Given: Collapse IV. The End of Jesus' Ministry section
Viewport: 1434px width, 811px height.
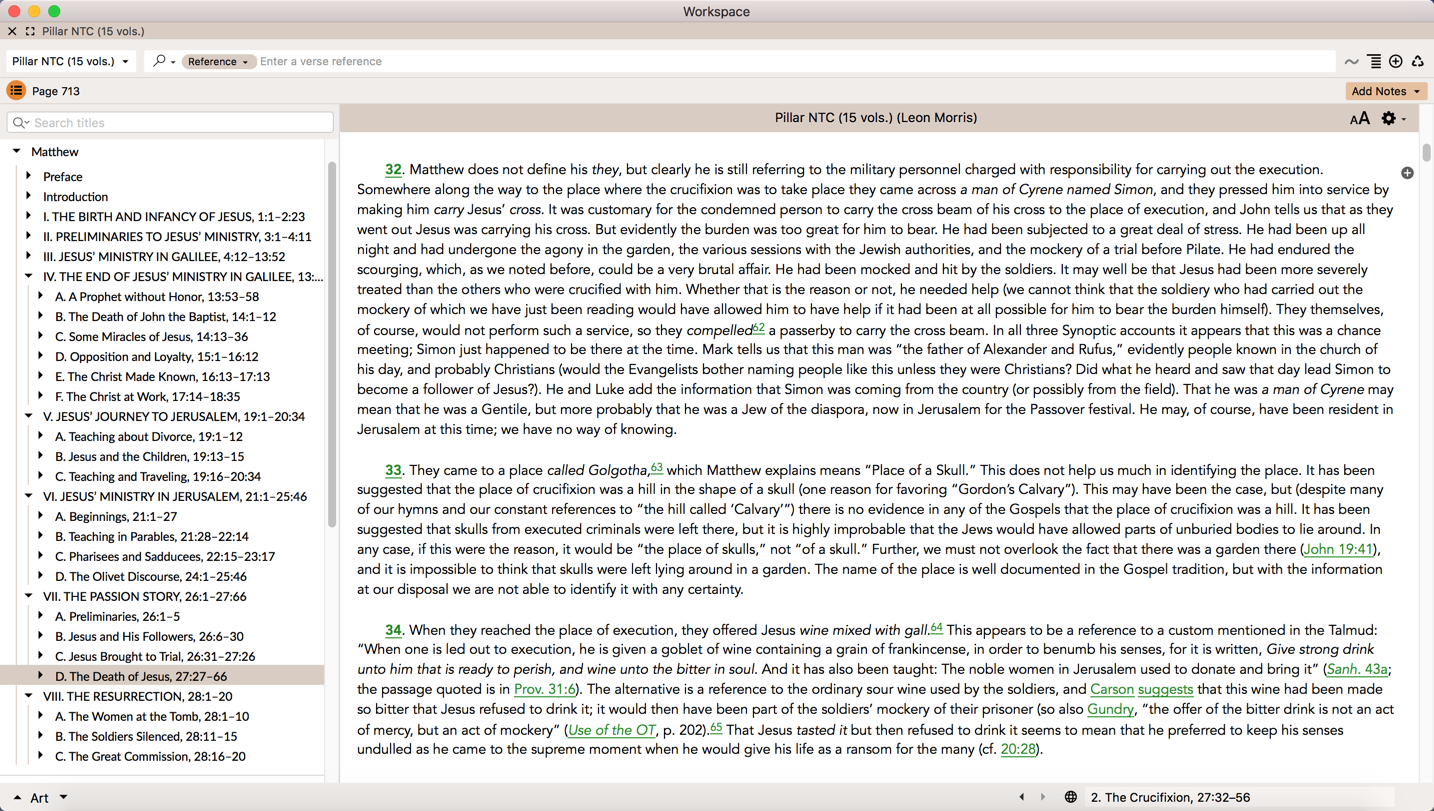Looking at the screenshot, I should coord(29,276).
